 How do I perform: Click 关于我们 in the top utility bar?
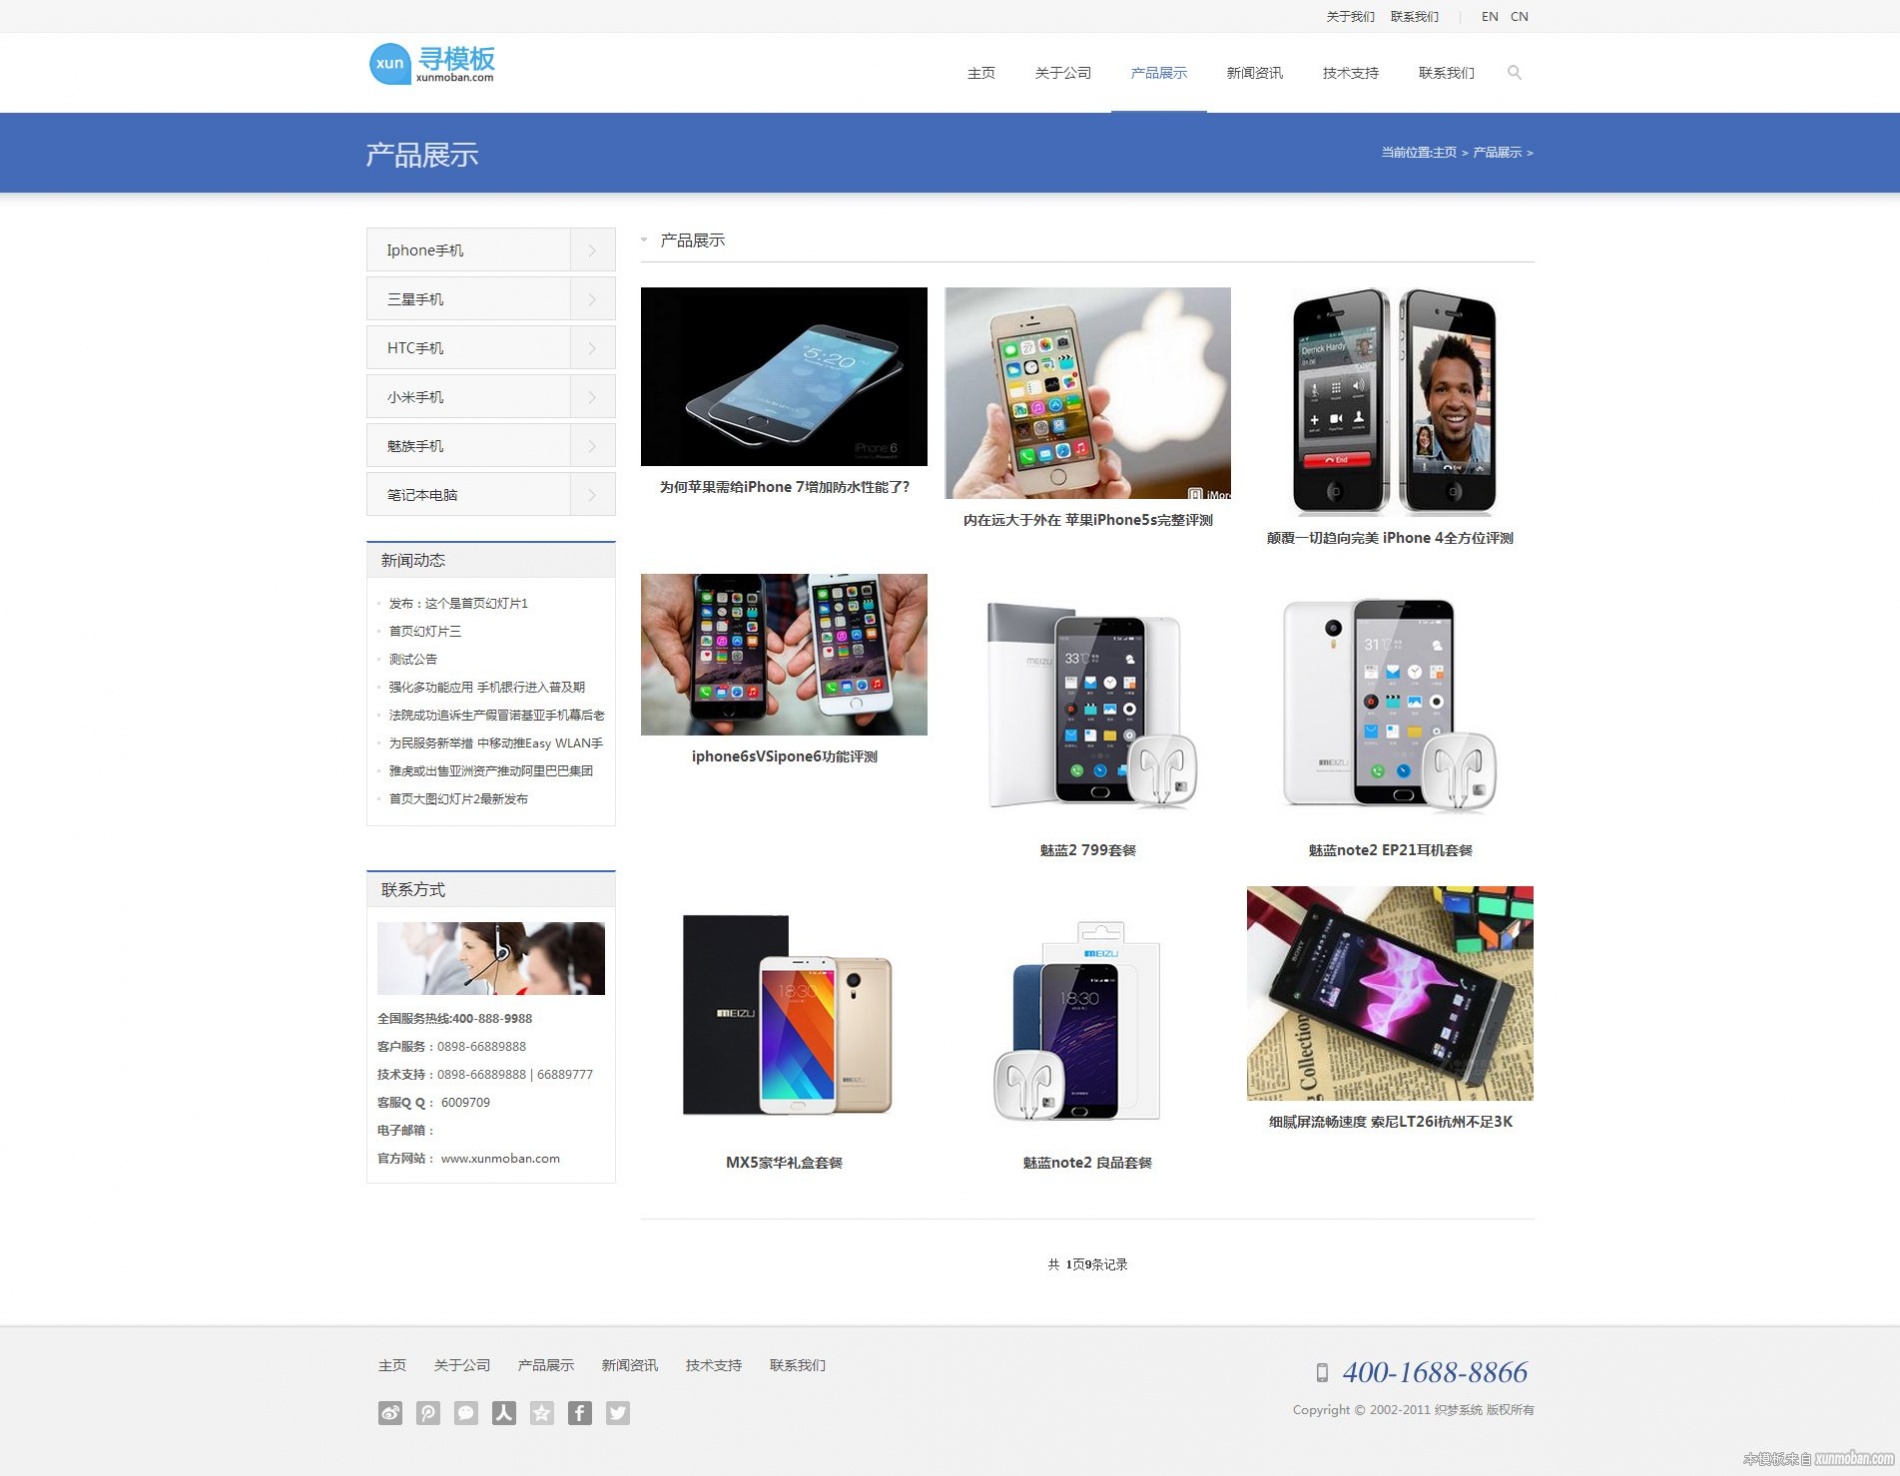pos(1350,16)
